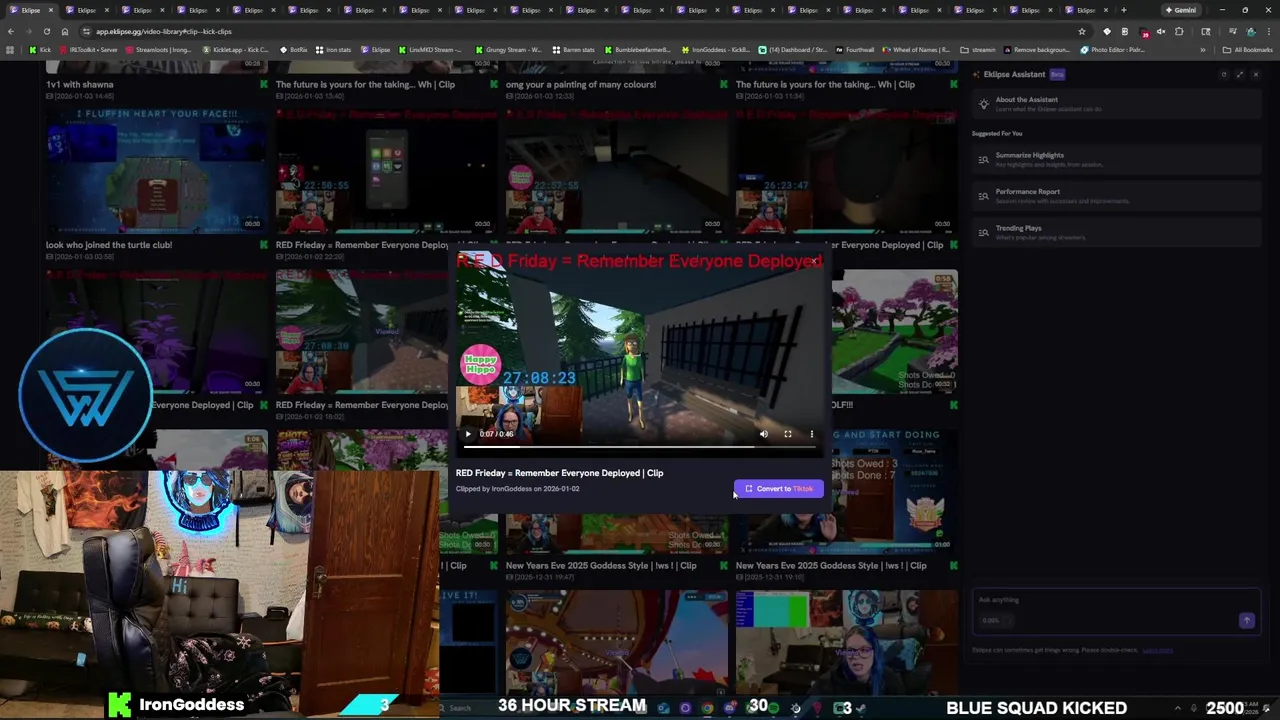The width and height of the screenshot is (1280, 720).
Task: Send the assistant message with arrow button
Action: 1246,621
